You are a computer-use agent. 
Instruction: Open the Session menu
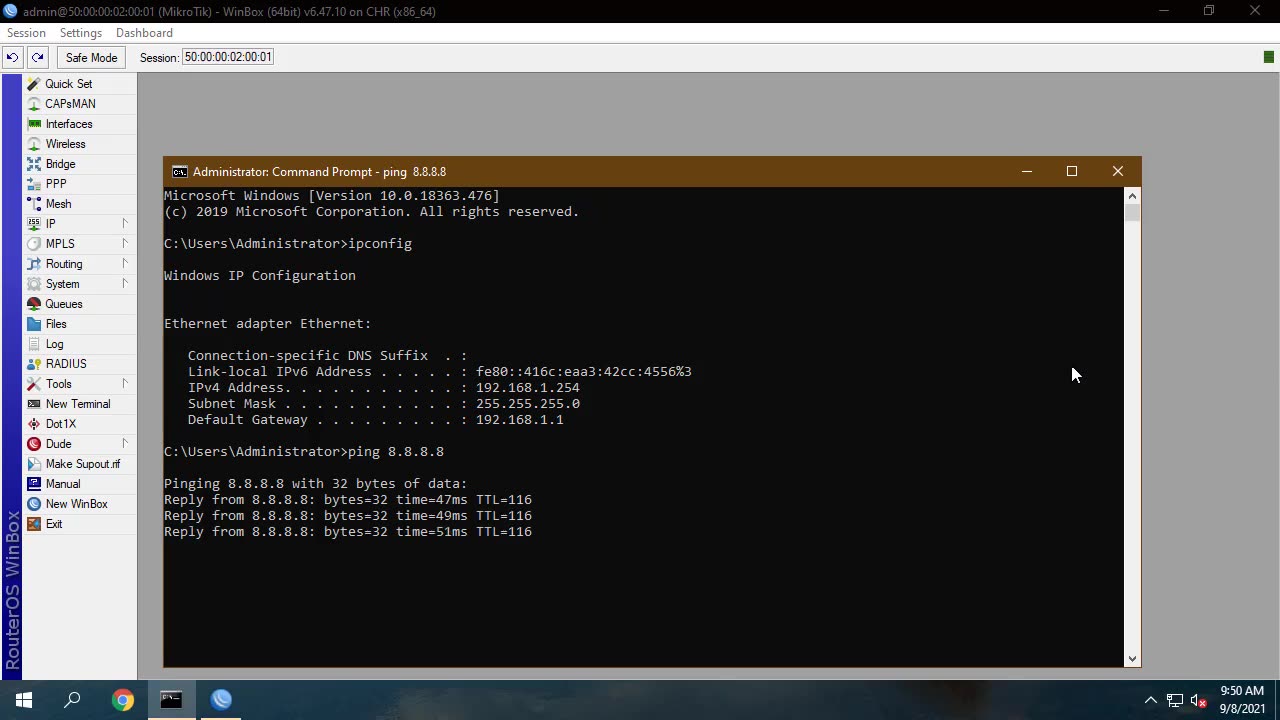coord(26,33)
